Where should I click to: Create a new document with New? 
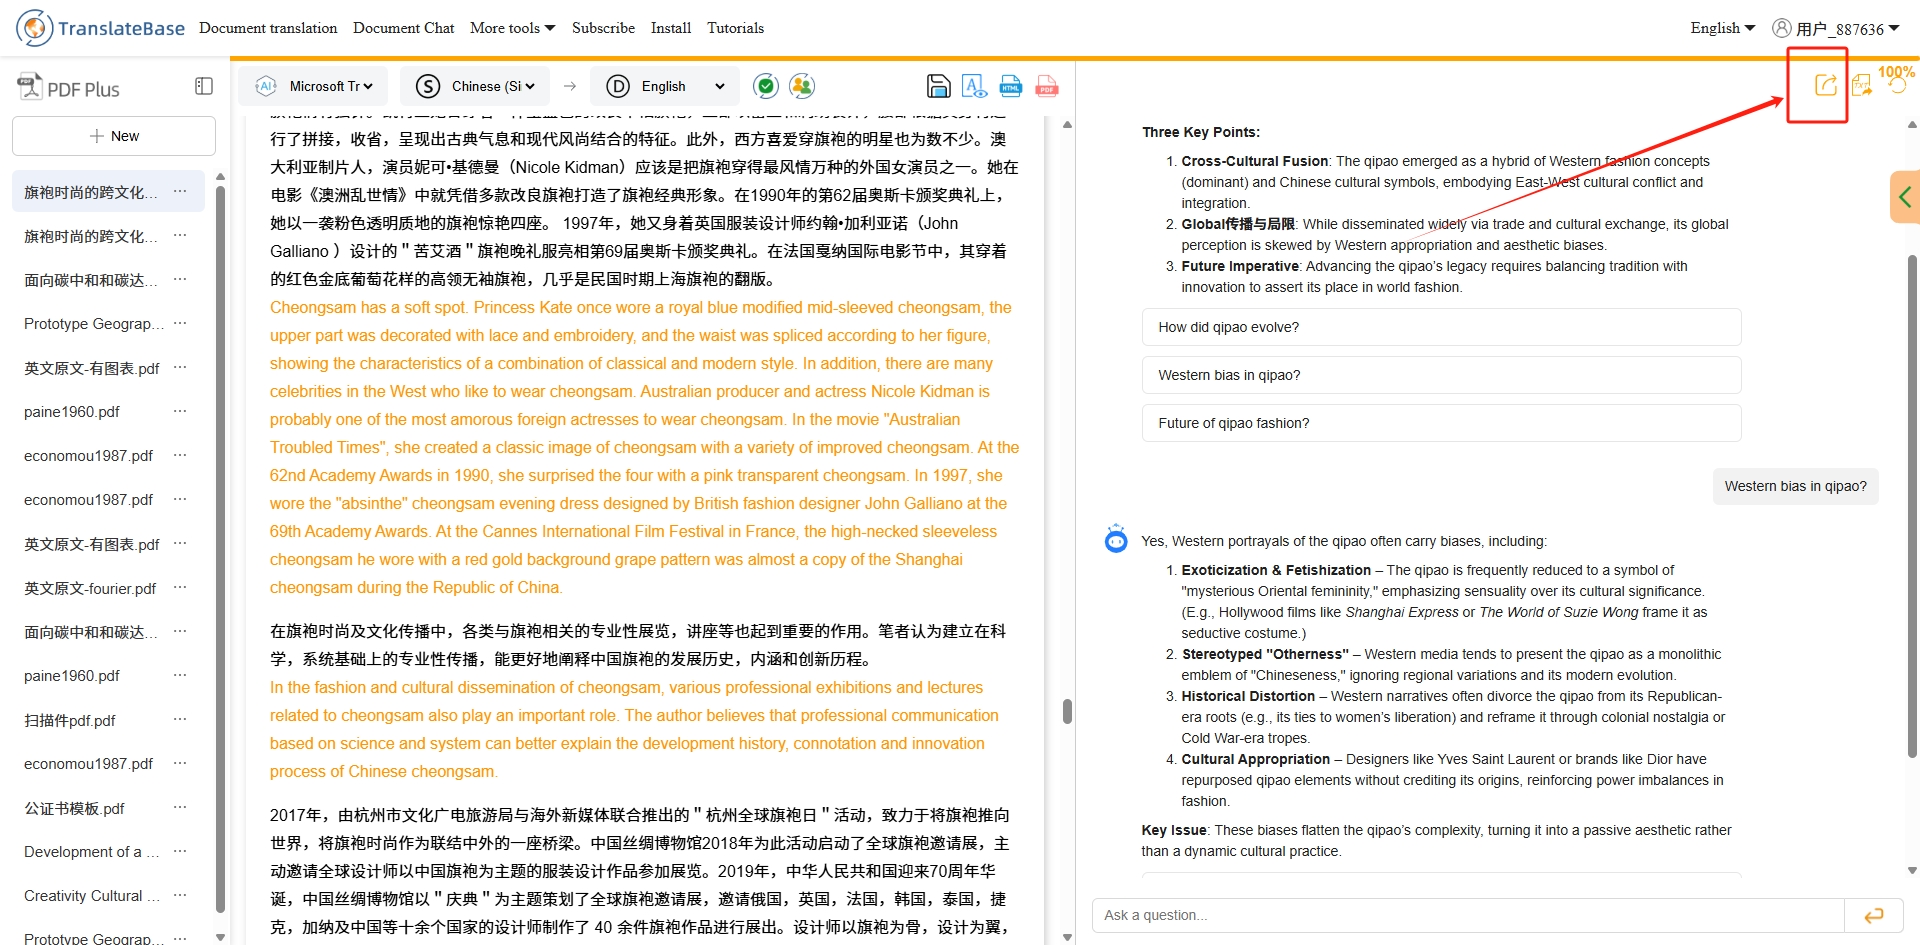(x=114, y=136)
